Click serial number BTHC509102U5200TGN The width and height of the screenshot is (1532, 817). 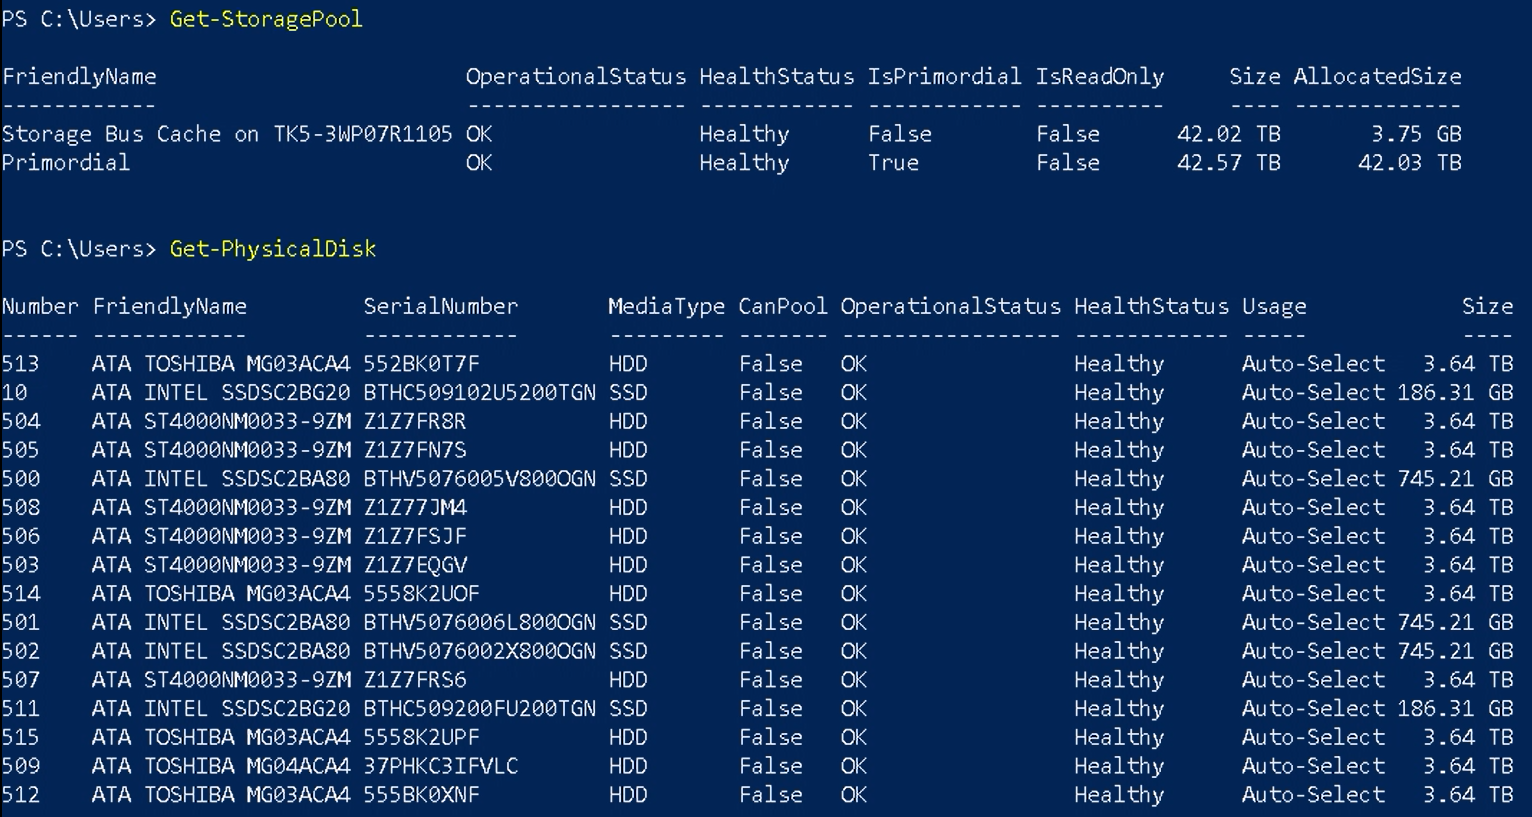[x=479, y=393]
